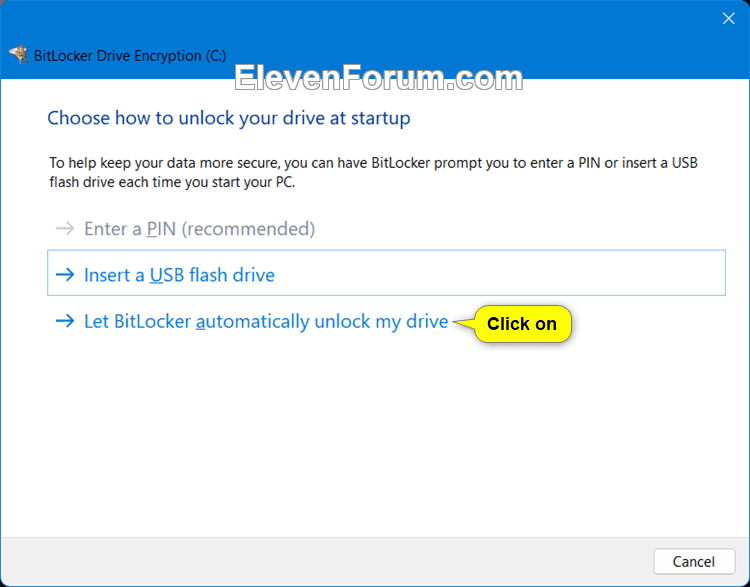750x587 pixels.
Task: Click the 'Choose how to unlock your drive at startup' heading
Action: click(x=229, y=118)
